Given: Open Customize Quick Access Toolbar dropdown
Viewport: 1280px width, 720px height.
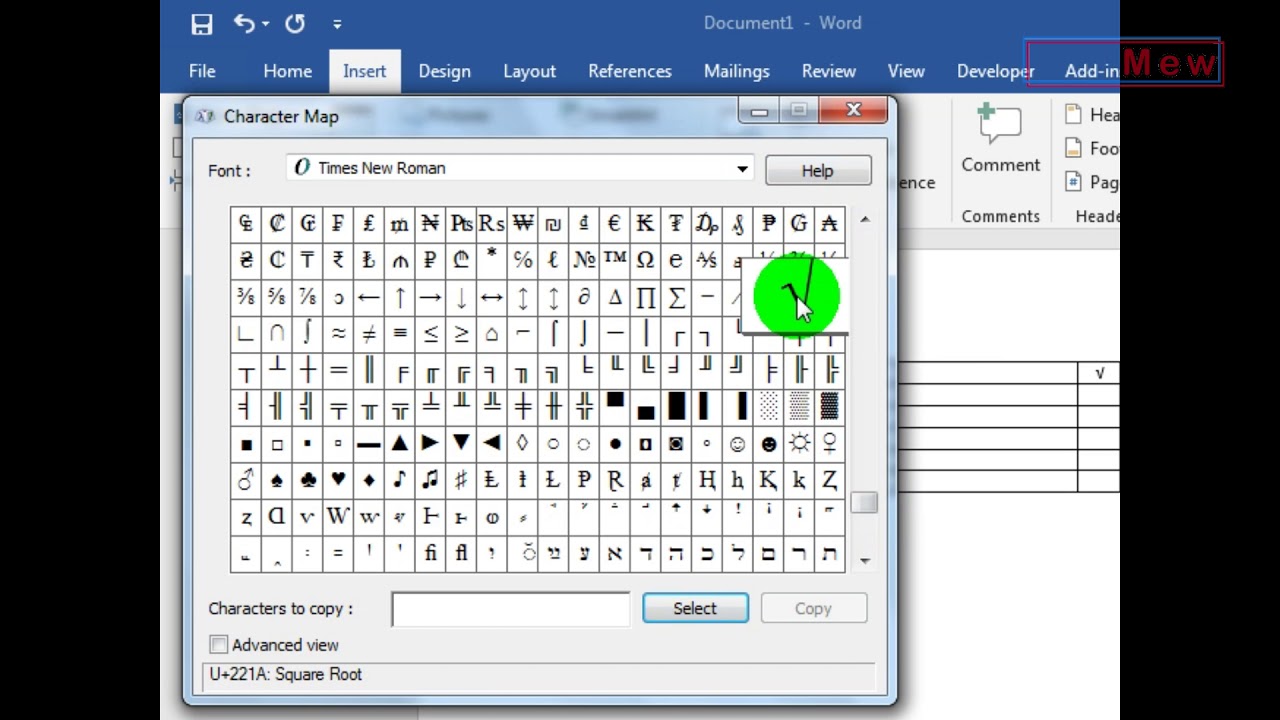Looking at the screenshot, I should click(337, 24).
